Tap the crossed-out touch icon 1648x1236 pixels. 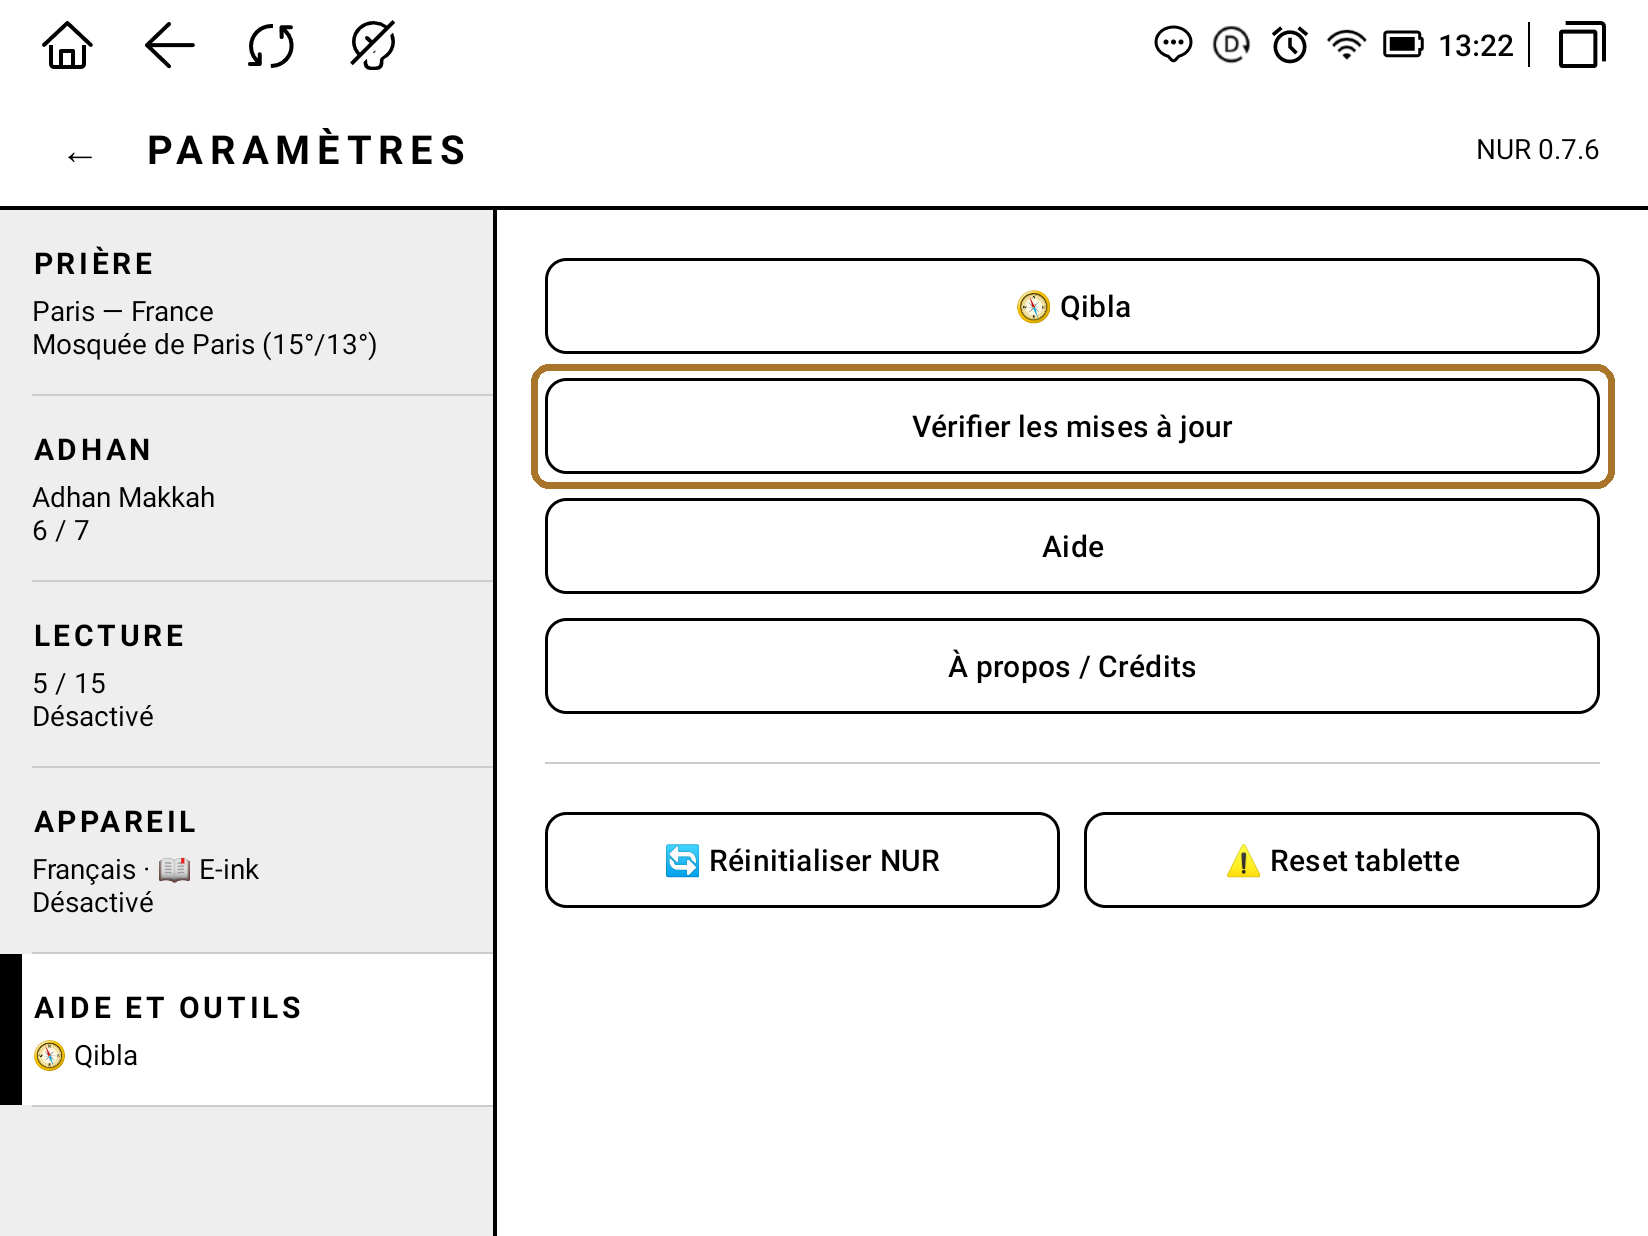tap(373, 46)
